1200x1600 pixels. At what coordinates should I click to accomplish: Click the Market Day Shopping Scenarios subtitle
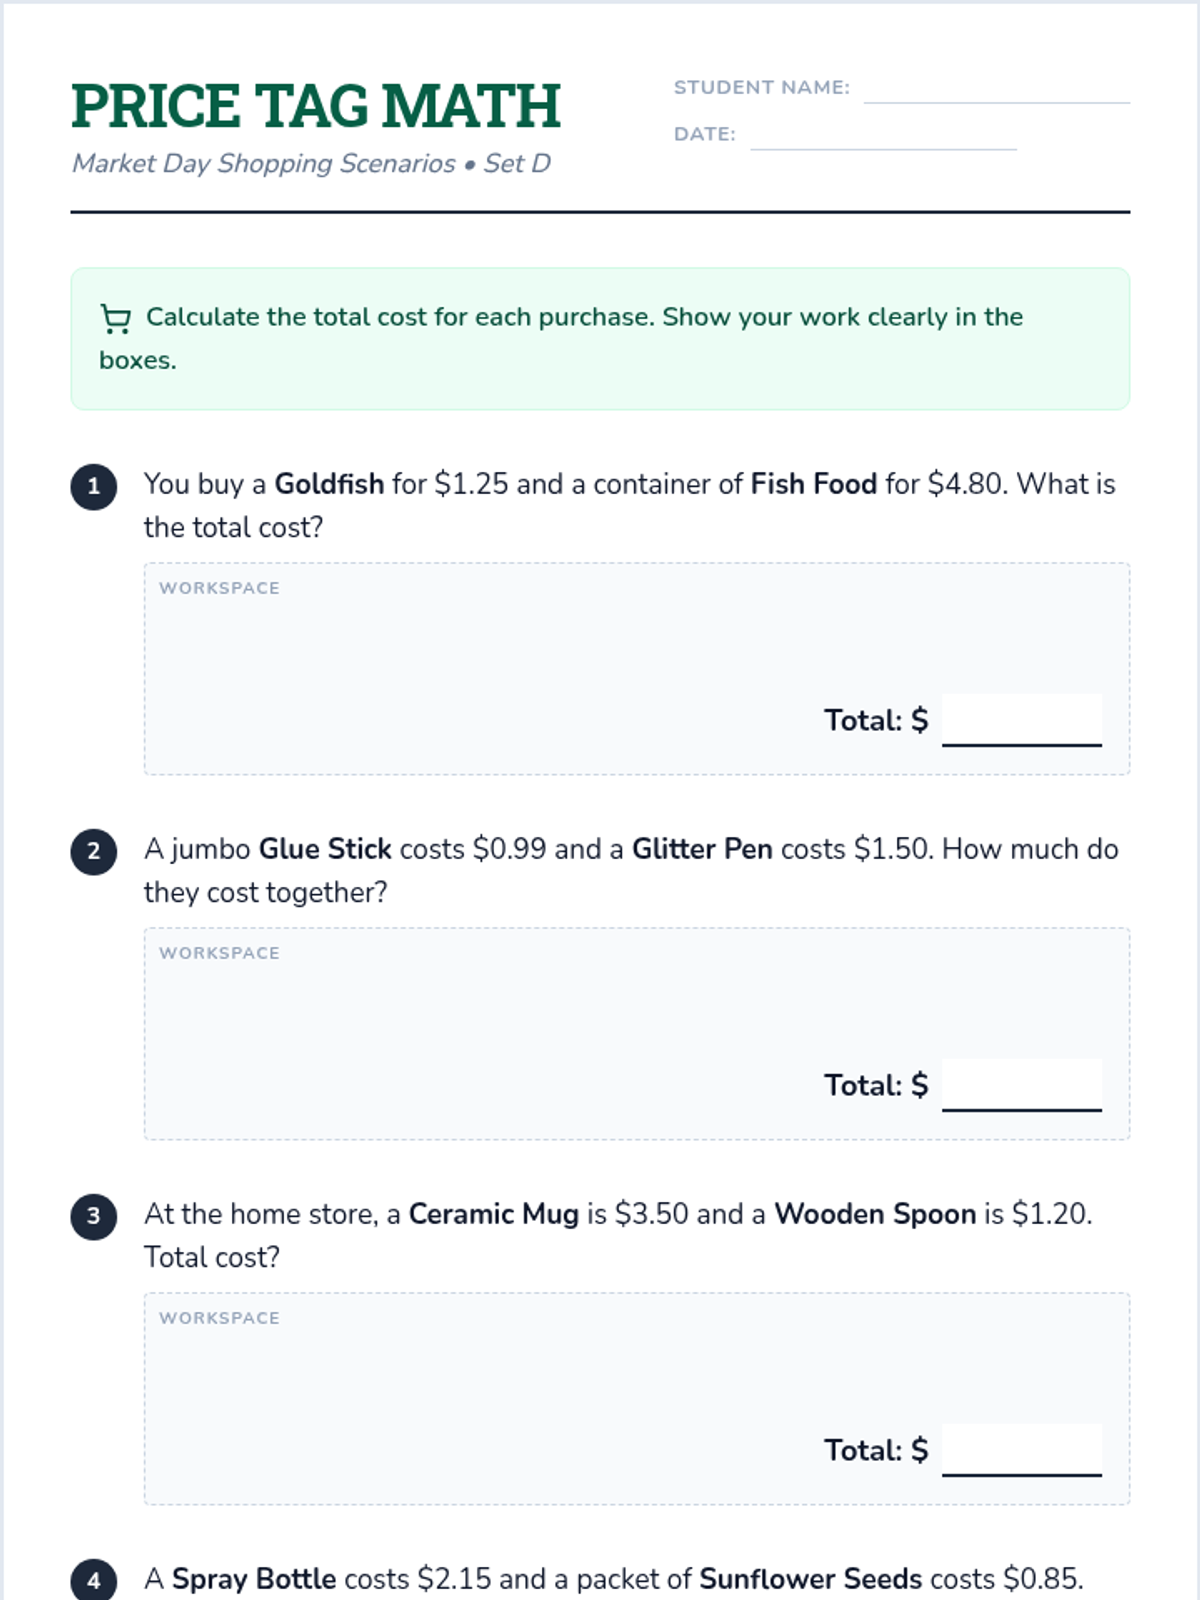311,163
